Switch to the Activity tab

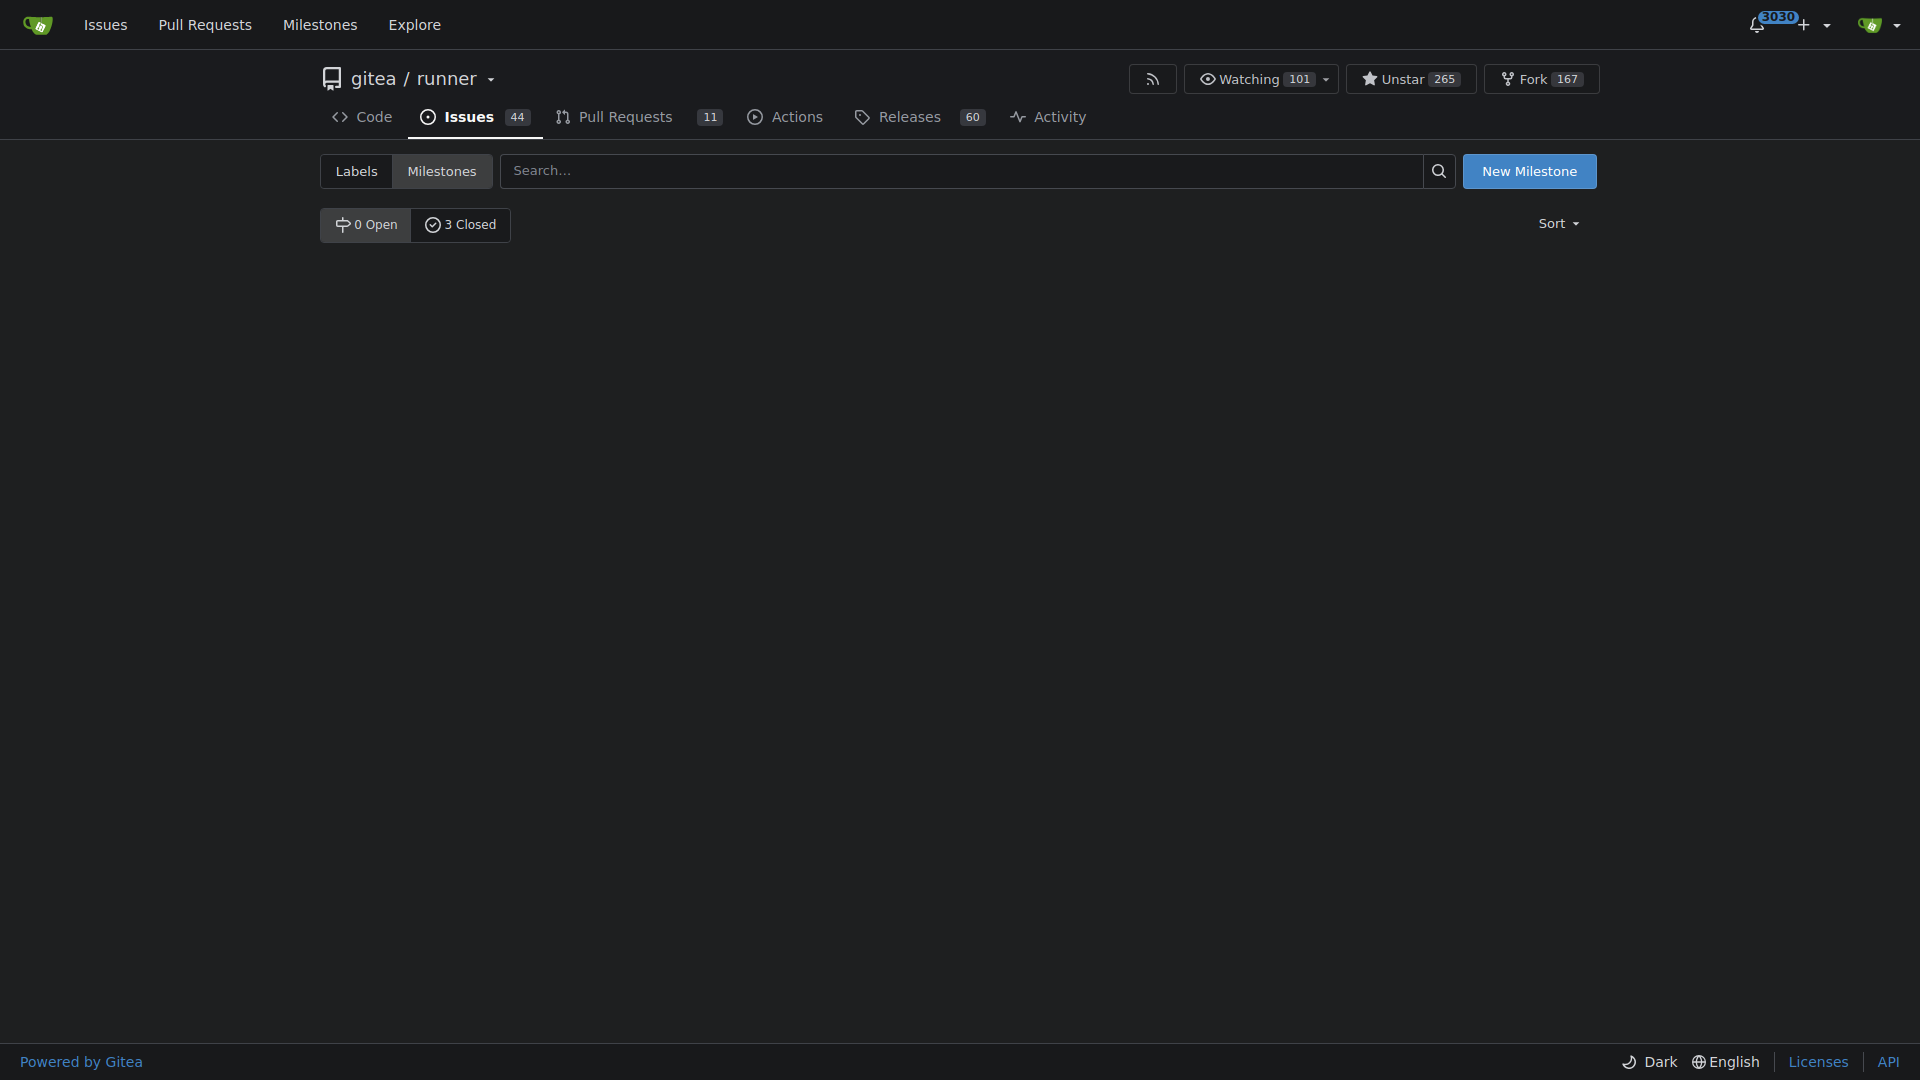click(1048, 117)
